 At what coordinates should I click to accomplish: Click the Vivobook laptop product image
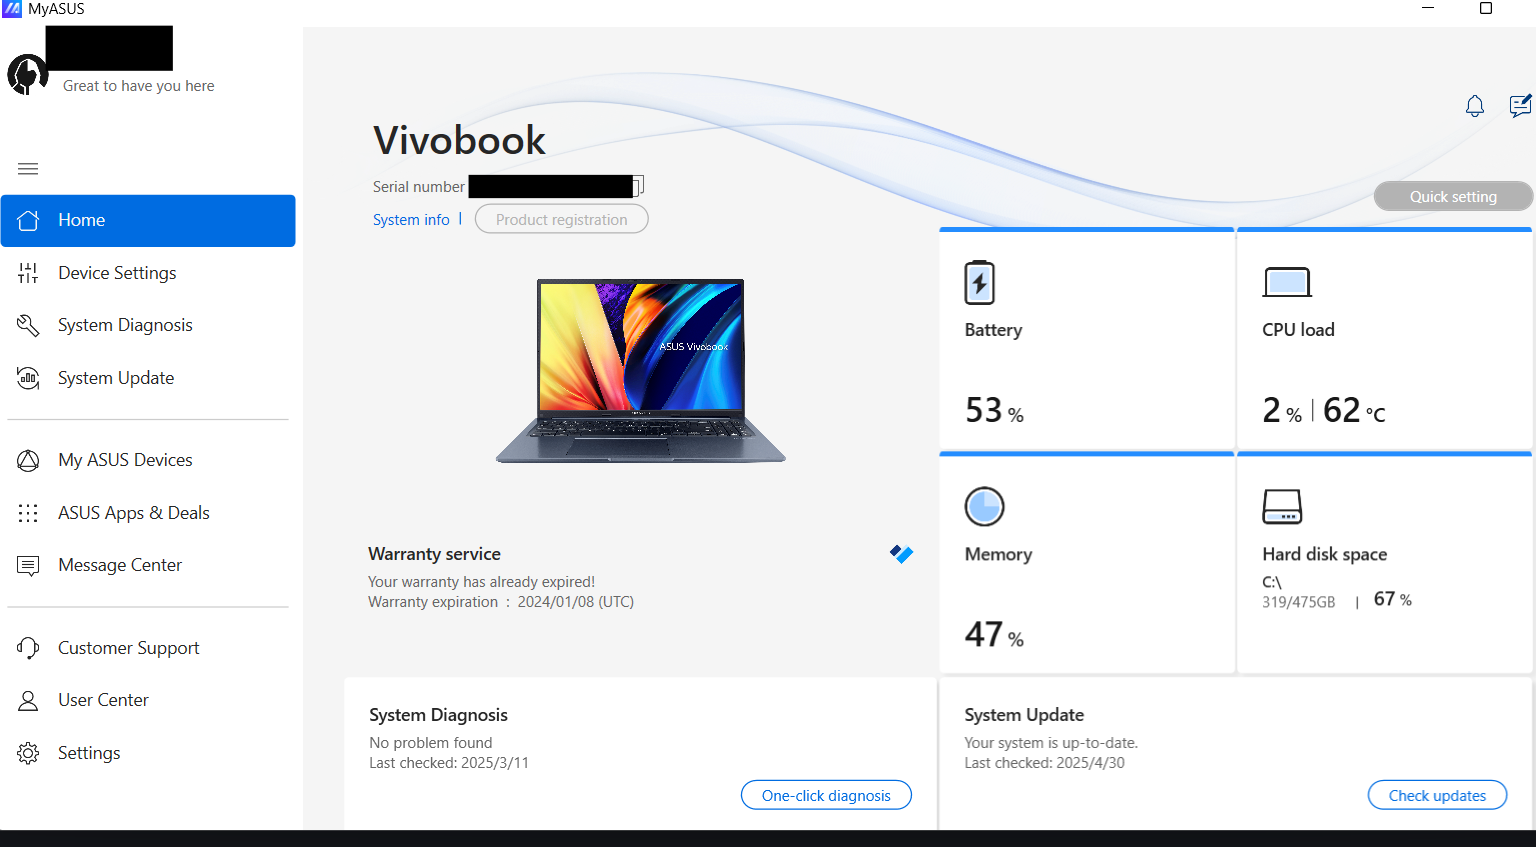[641, 371]
